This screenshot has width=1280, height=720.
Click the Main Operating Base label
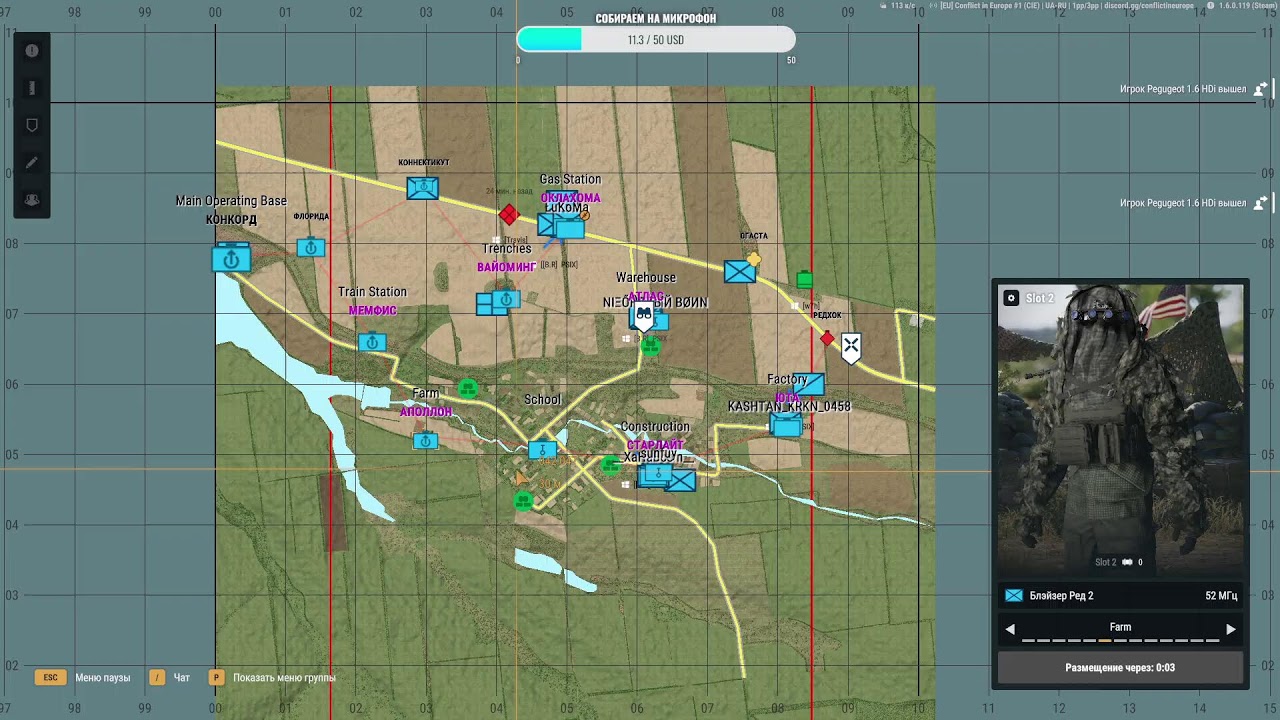231,201
